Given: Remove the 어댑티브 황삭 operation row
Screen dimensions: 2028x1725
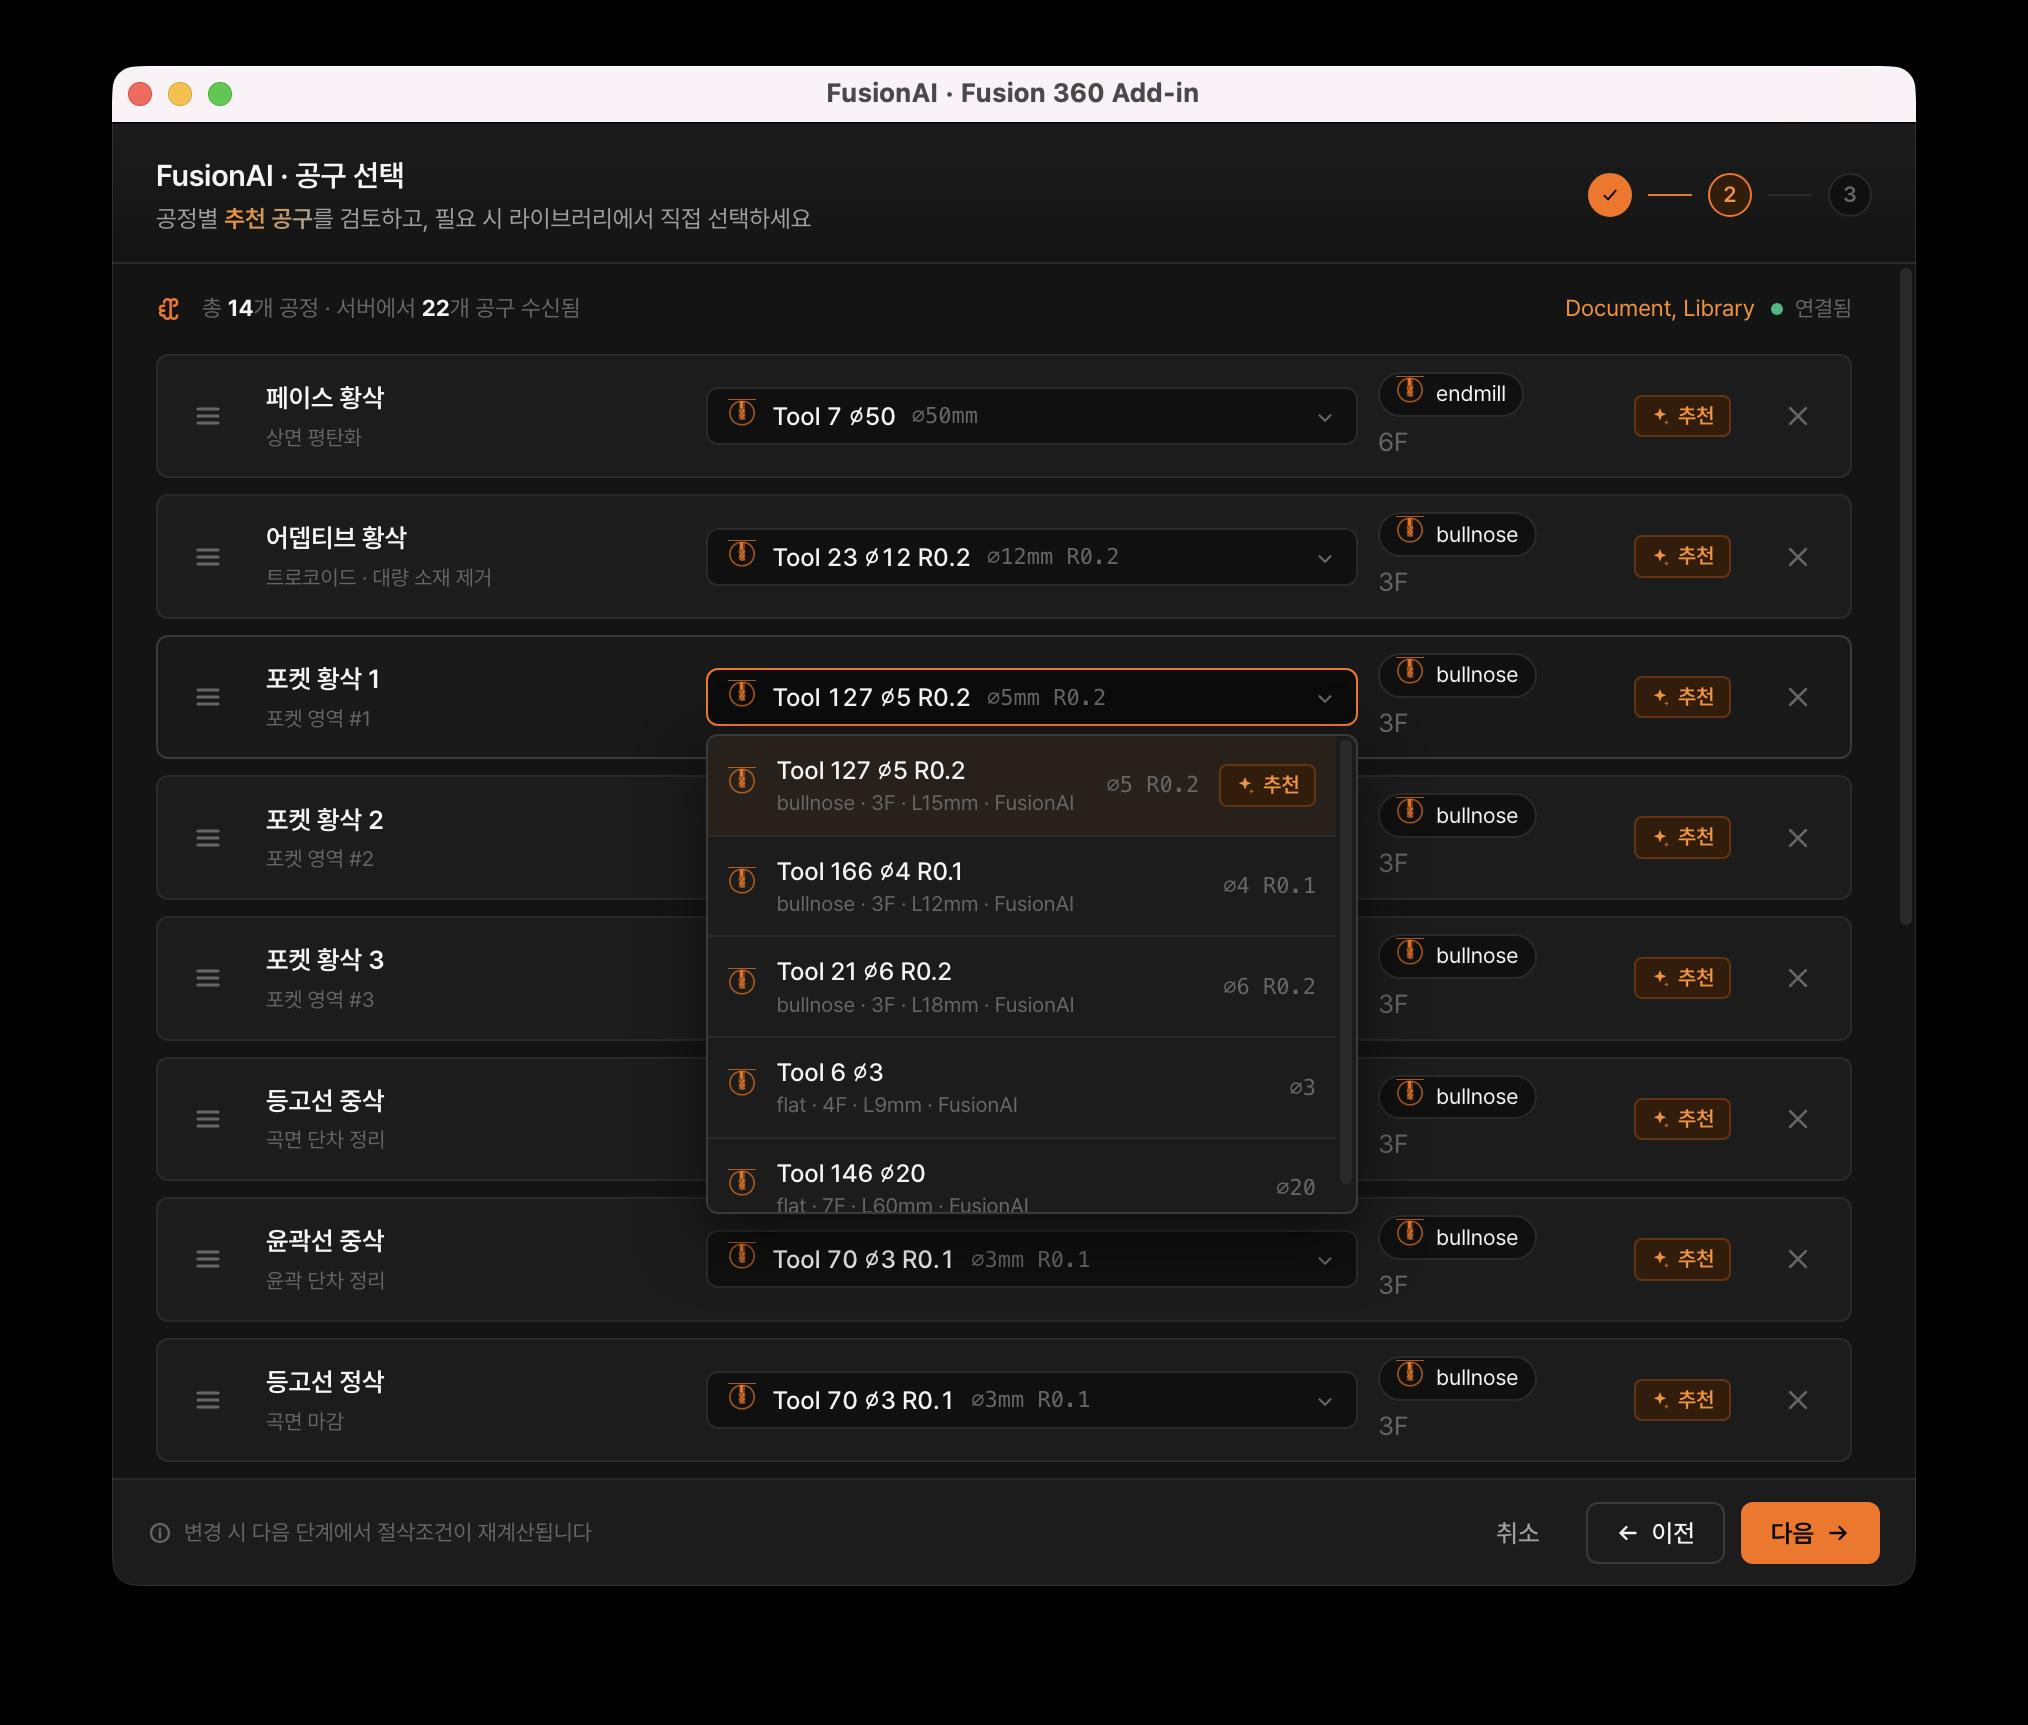Looking at the screenshot, I should click(1797, 557).
